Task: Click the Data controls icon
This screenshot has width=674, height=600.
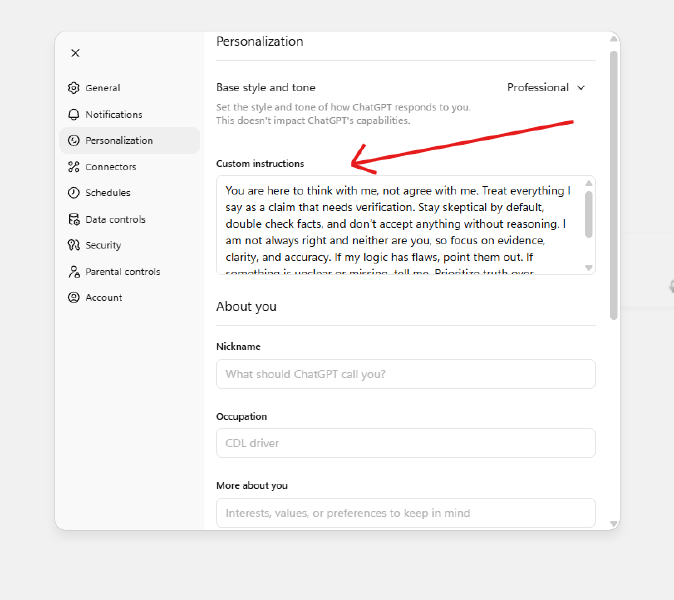Action: (73, 220)
